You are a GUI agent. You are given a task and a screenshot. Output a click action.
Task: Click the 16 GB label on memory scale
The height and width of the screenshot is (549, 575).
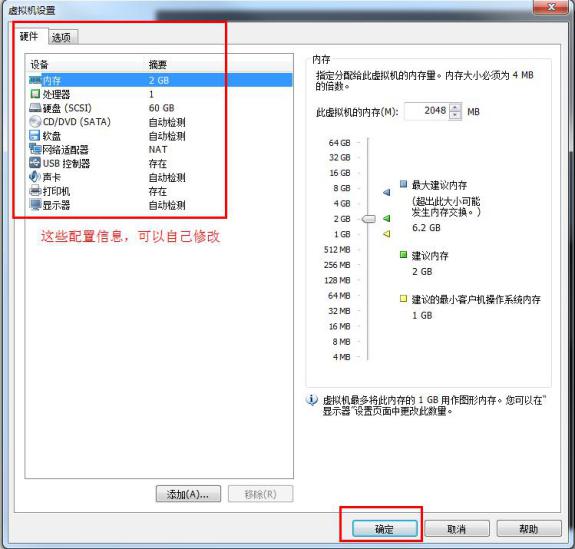(x=340, y=173)
